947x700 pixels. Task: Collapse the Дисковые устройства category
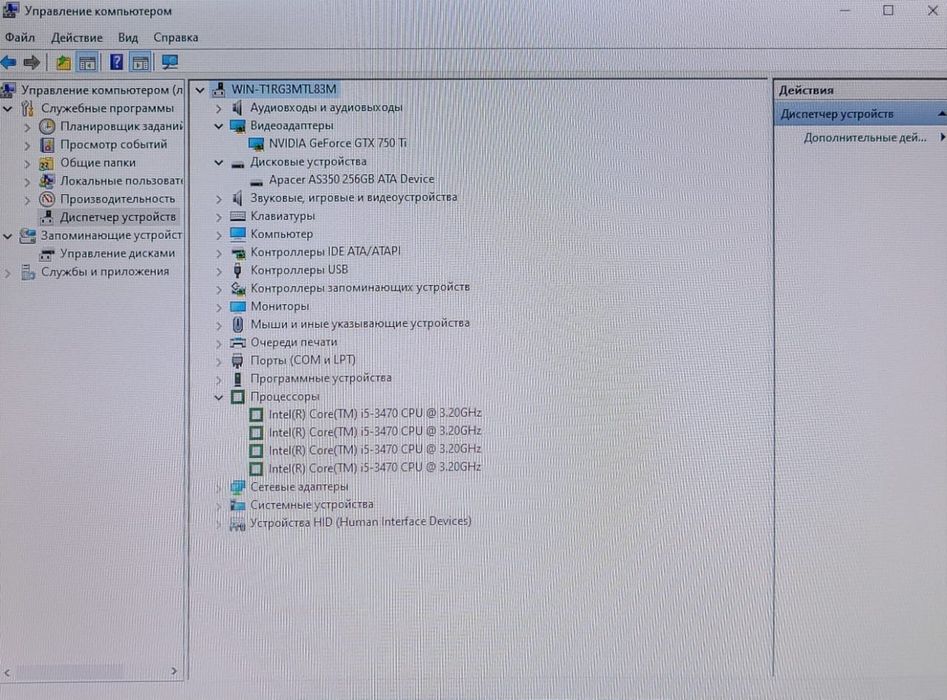[219, 162]
